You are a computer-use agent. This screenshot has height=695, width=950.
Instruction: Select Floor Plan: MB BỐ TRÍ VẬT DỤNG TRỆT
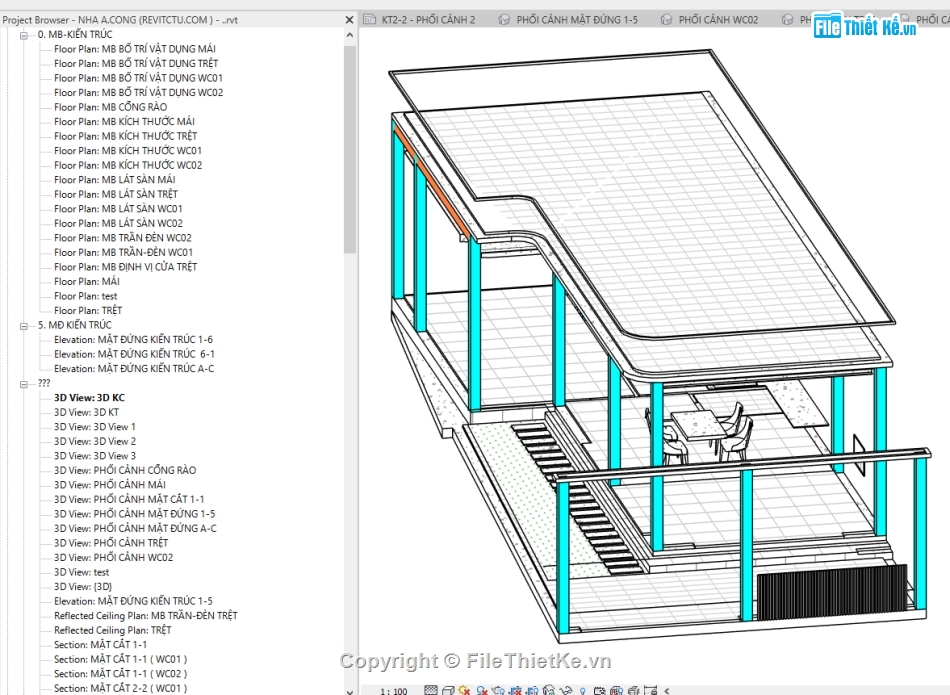(x=136, y=63)
